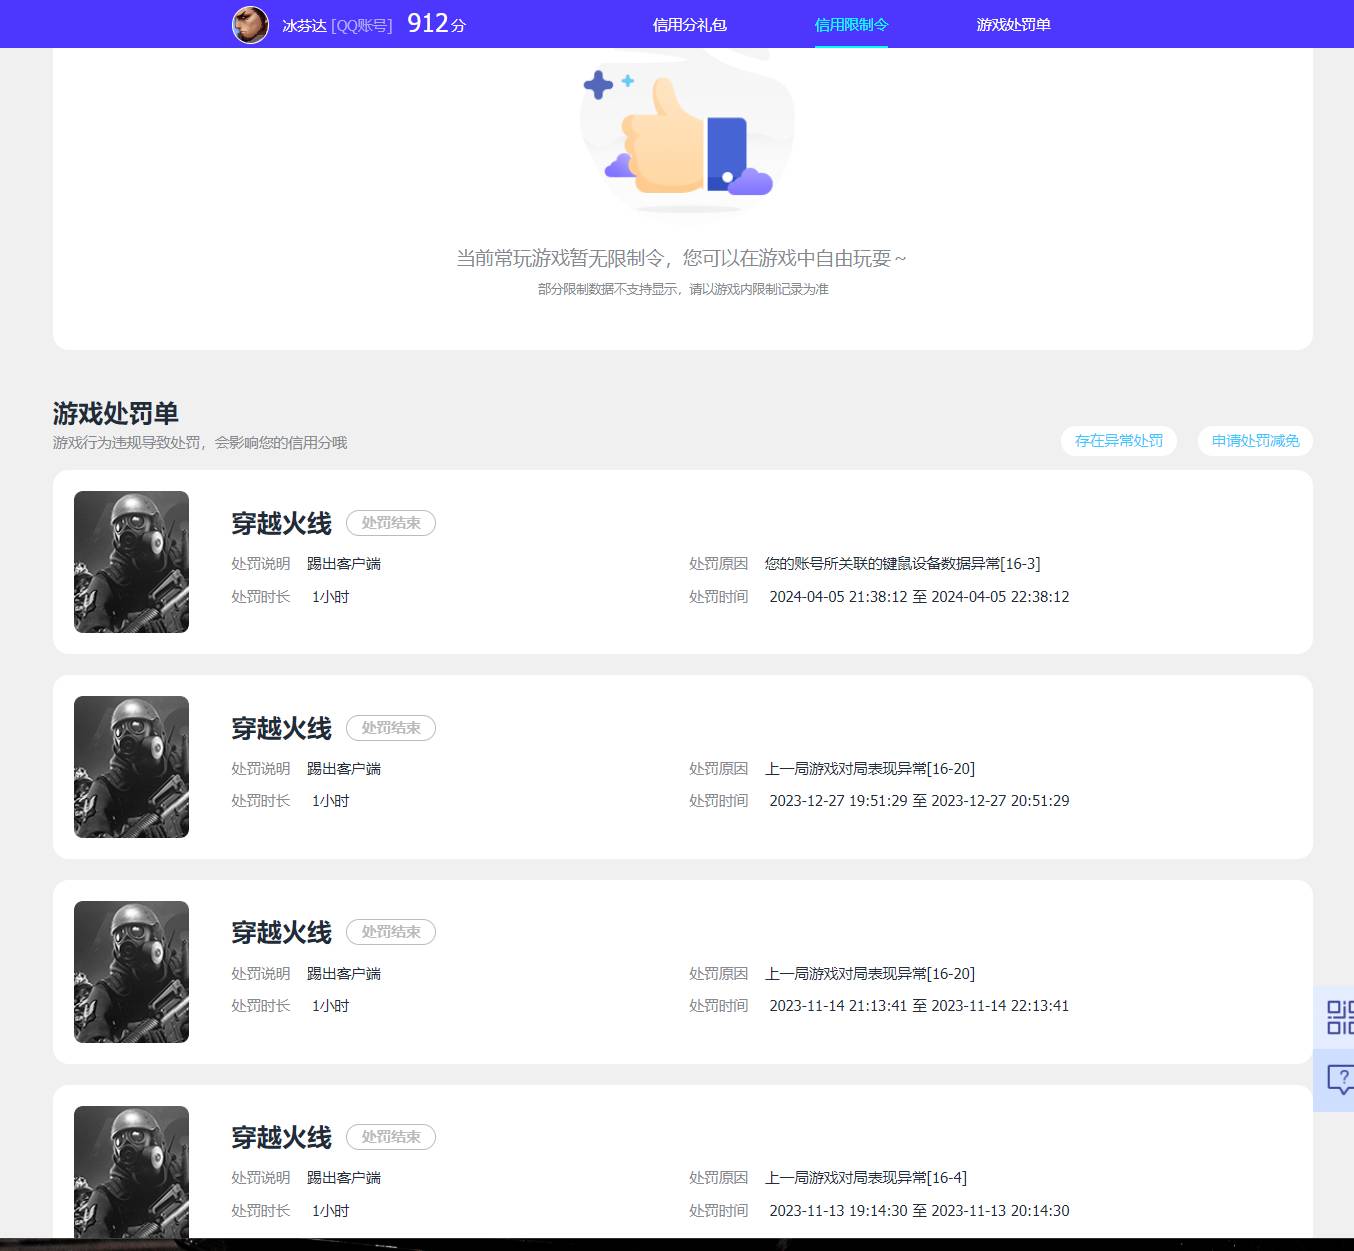The height and width of the screenshot is (1251, 1354).
Task: Switch to the 信用限制令 tab
Action: click(851, 25)
